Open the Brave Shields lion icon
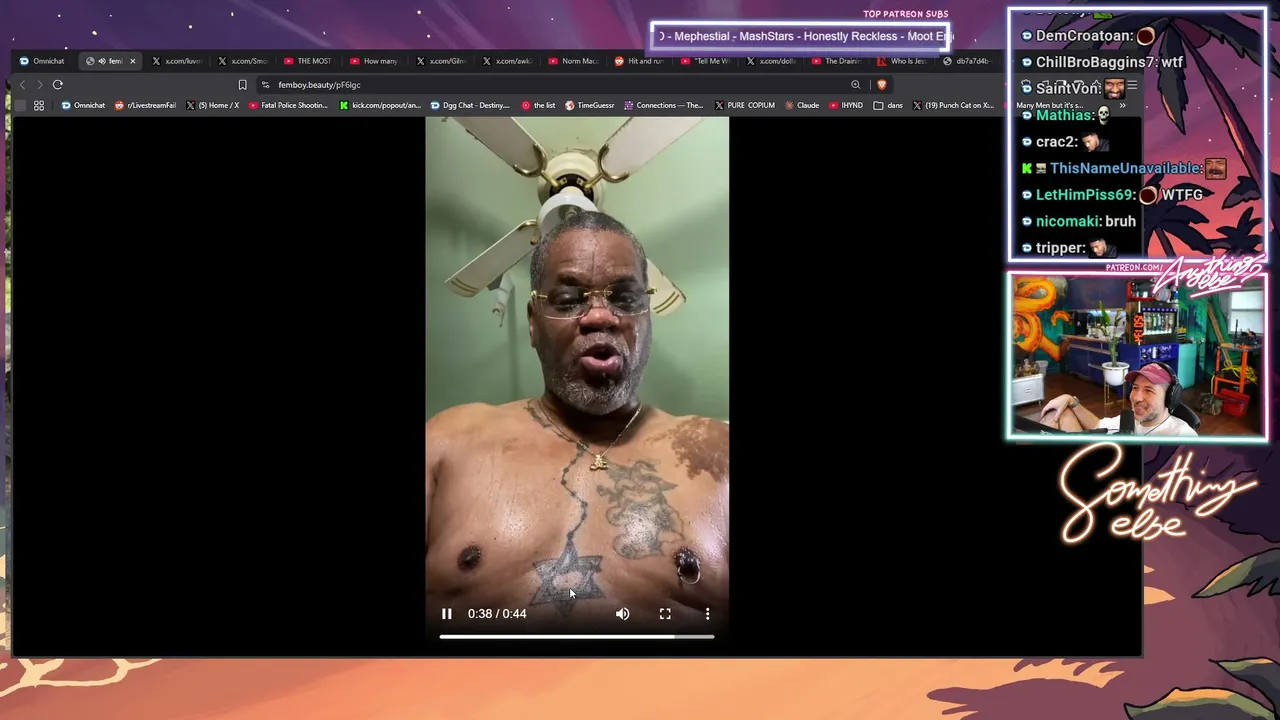The image size is (1280, 720). pyautogui.click(x=881, y=85)
